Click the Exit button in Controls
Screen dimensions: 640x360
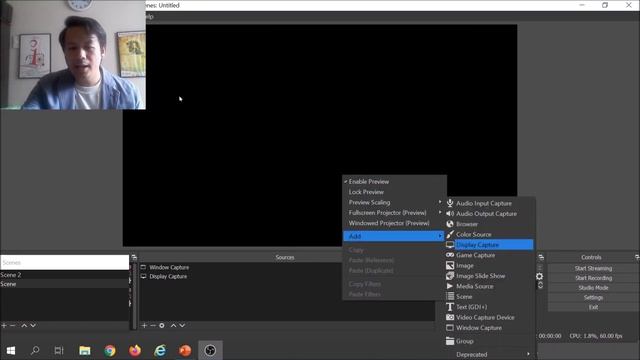click(593, 307)
